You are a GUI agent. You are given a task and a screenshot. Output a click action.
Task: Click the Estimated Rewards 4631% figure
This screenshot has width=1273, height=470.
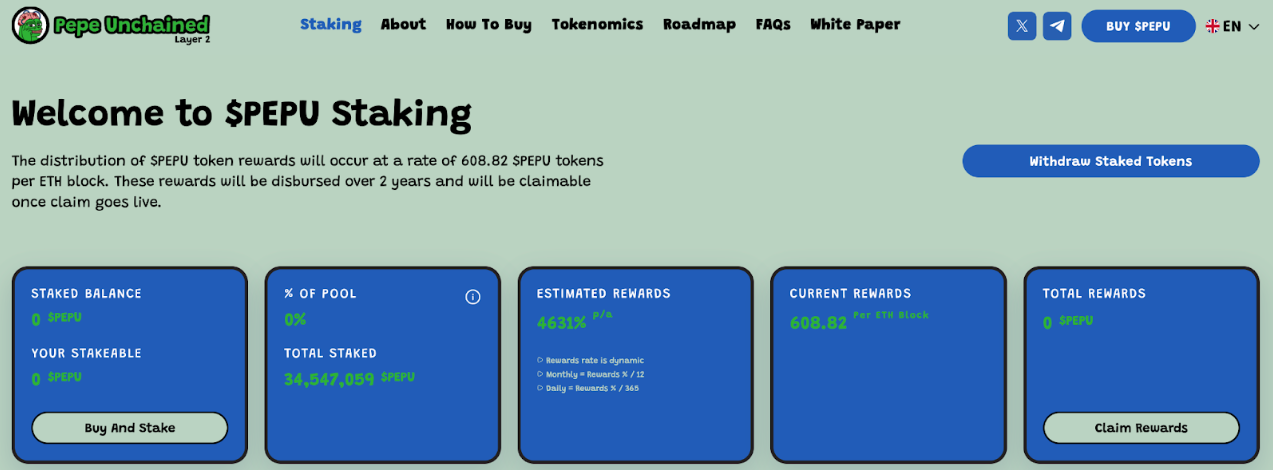561,323
